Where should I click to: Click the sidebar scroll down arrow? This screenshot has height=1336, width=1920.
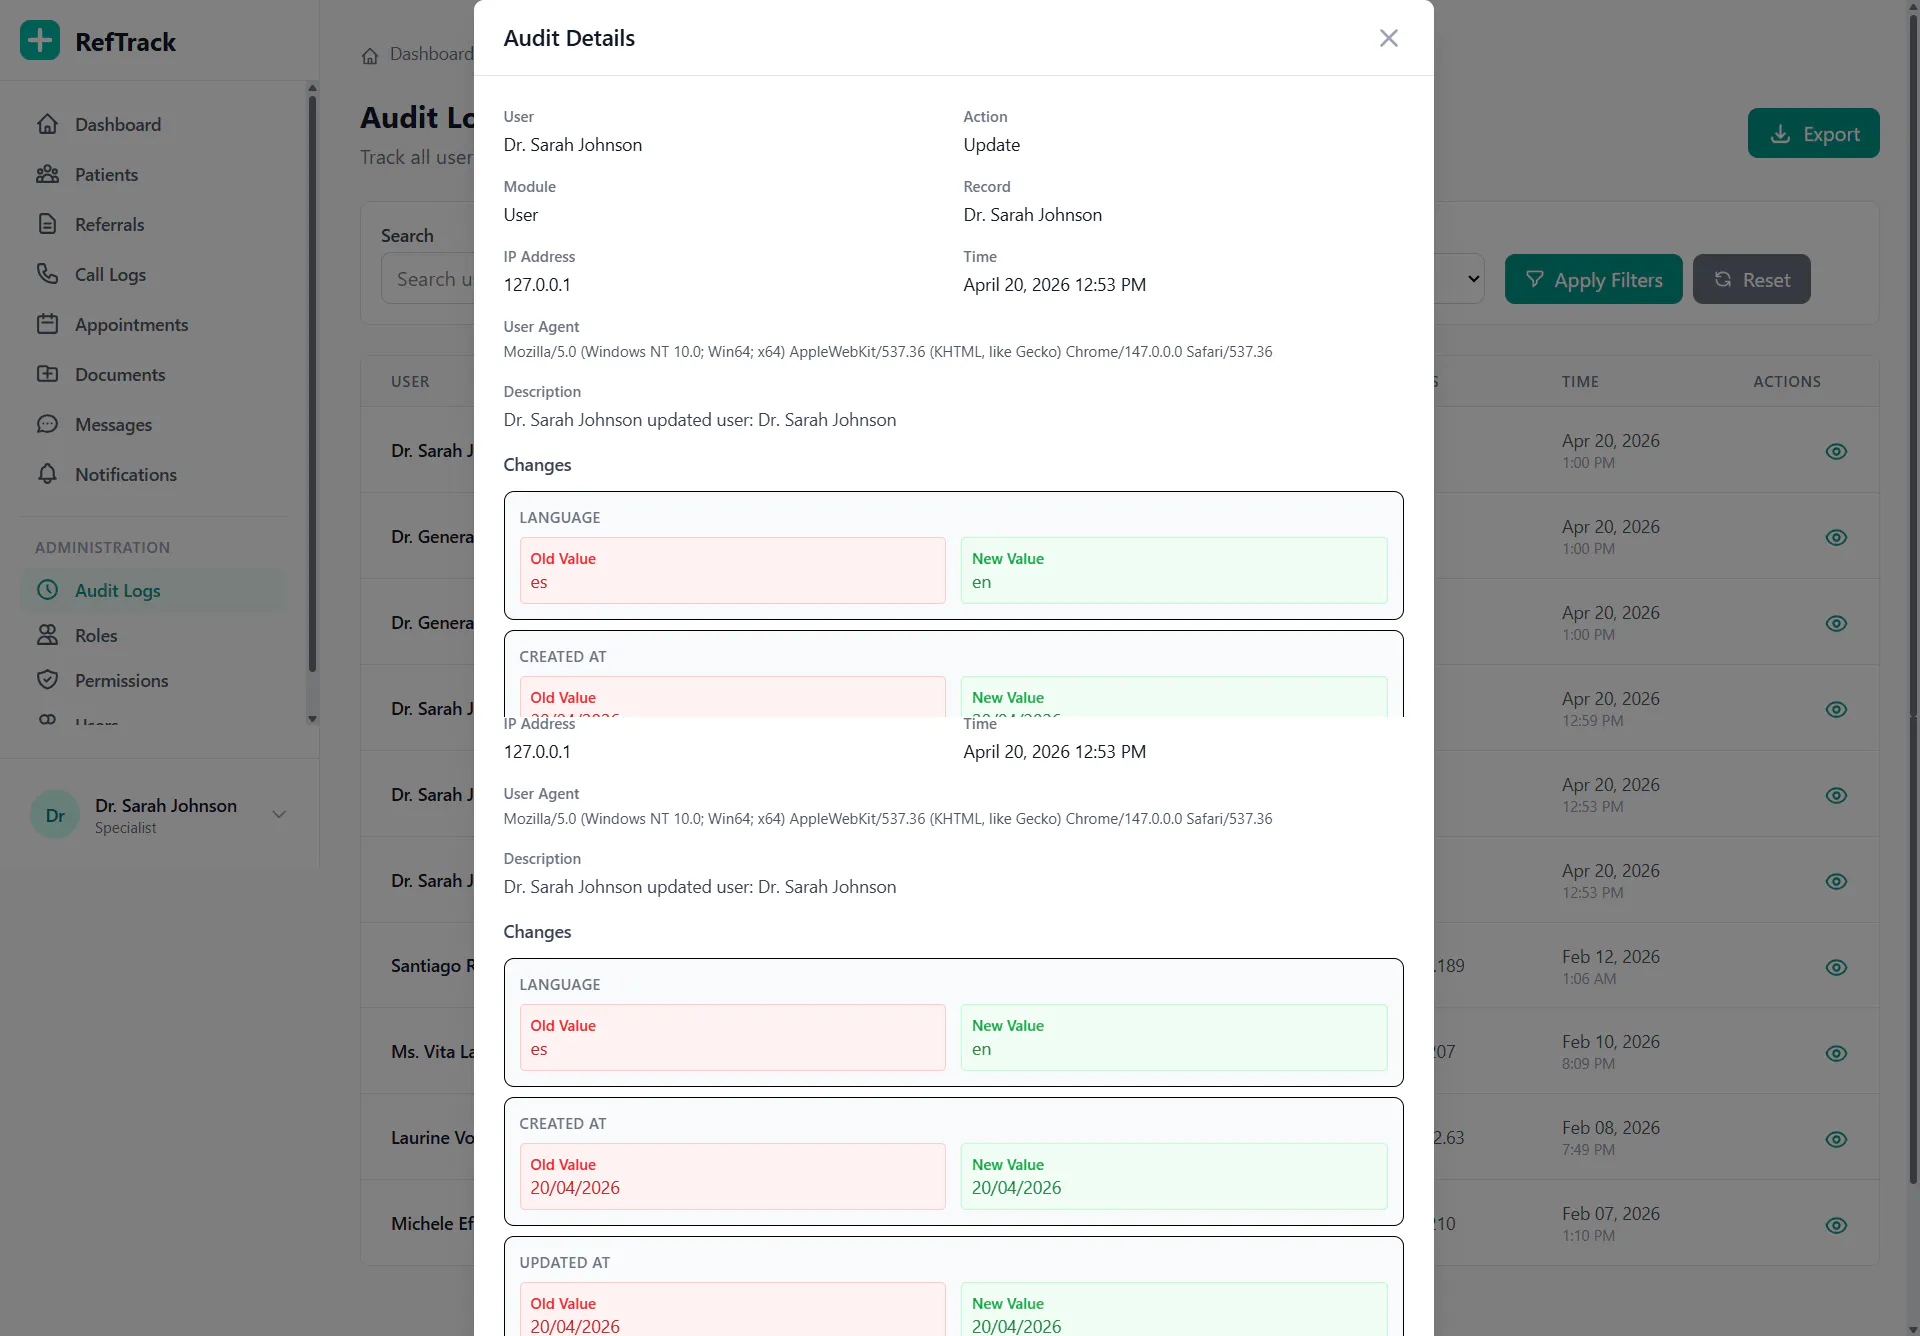coord(312,719)
